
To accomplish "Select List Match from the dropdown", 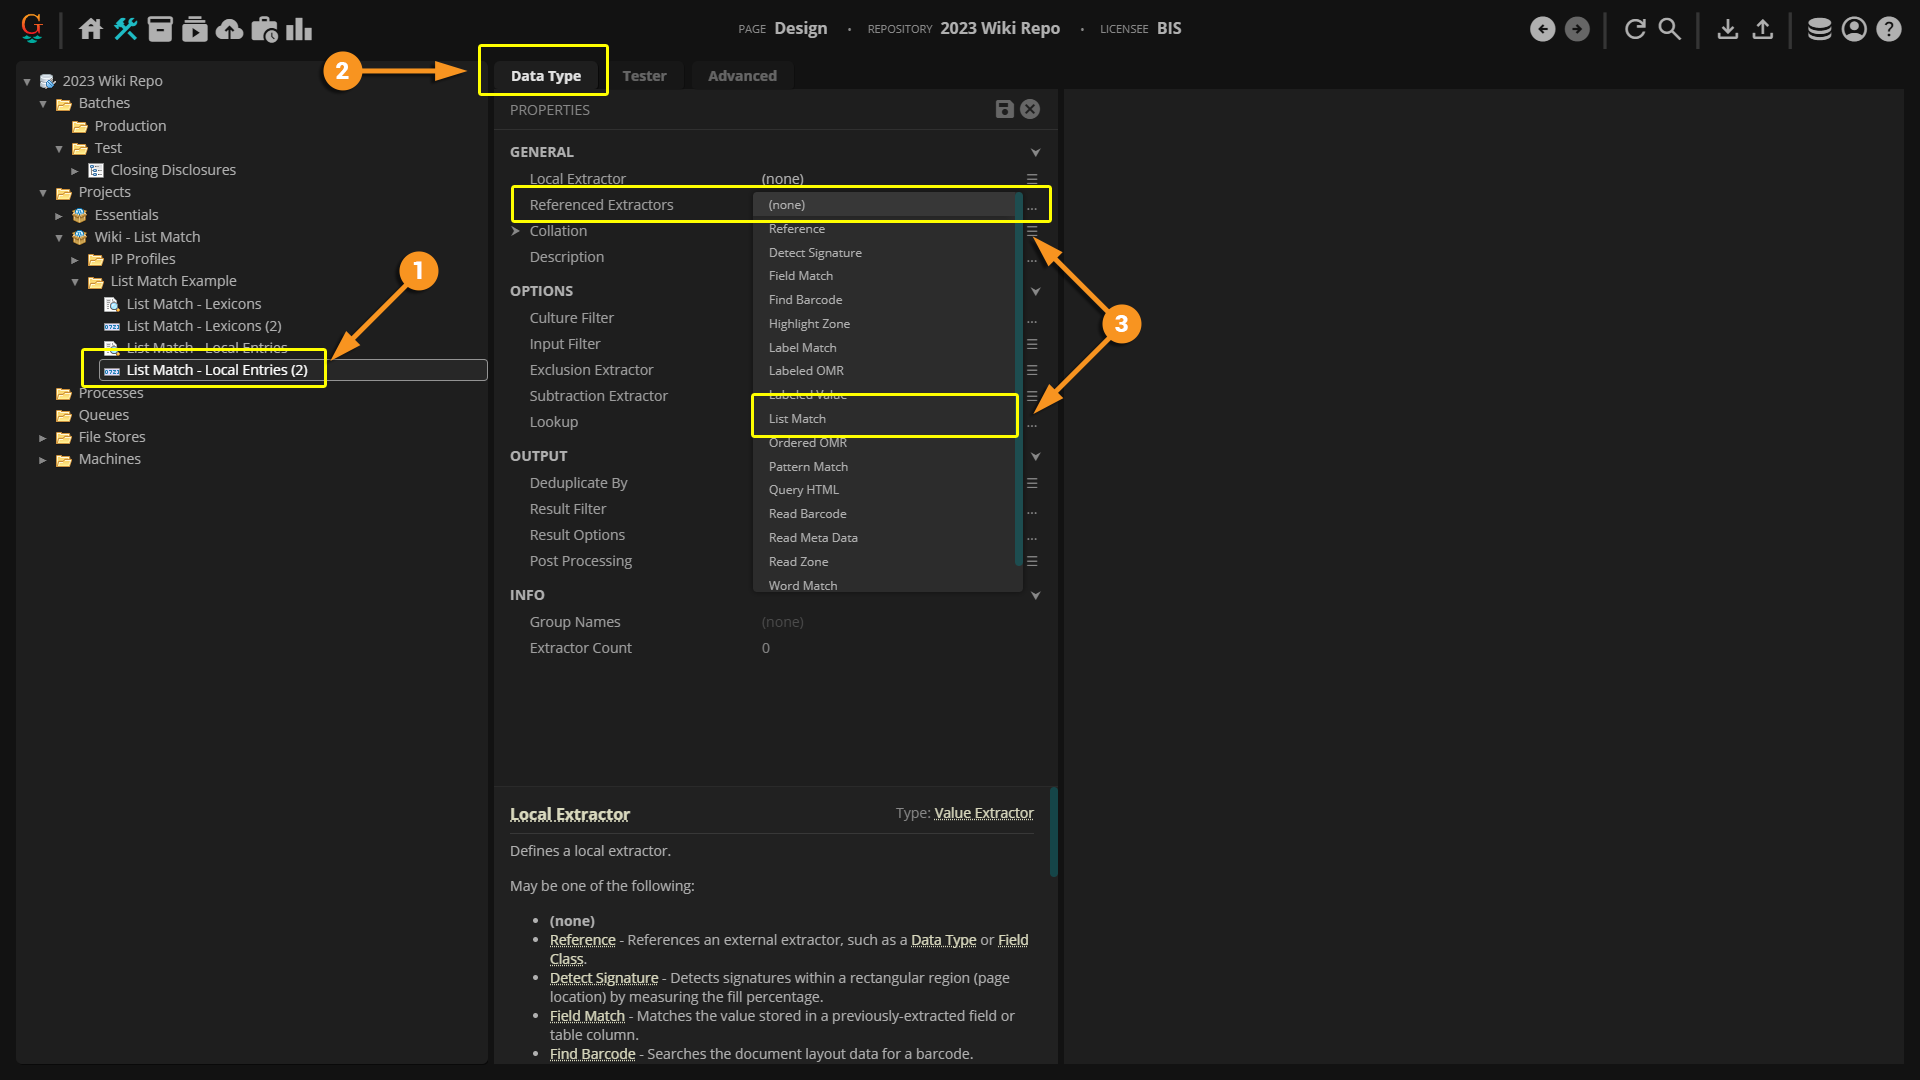I will 797,419.
